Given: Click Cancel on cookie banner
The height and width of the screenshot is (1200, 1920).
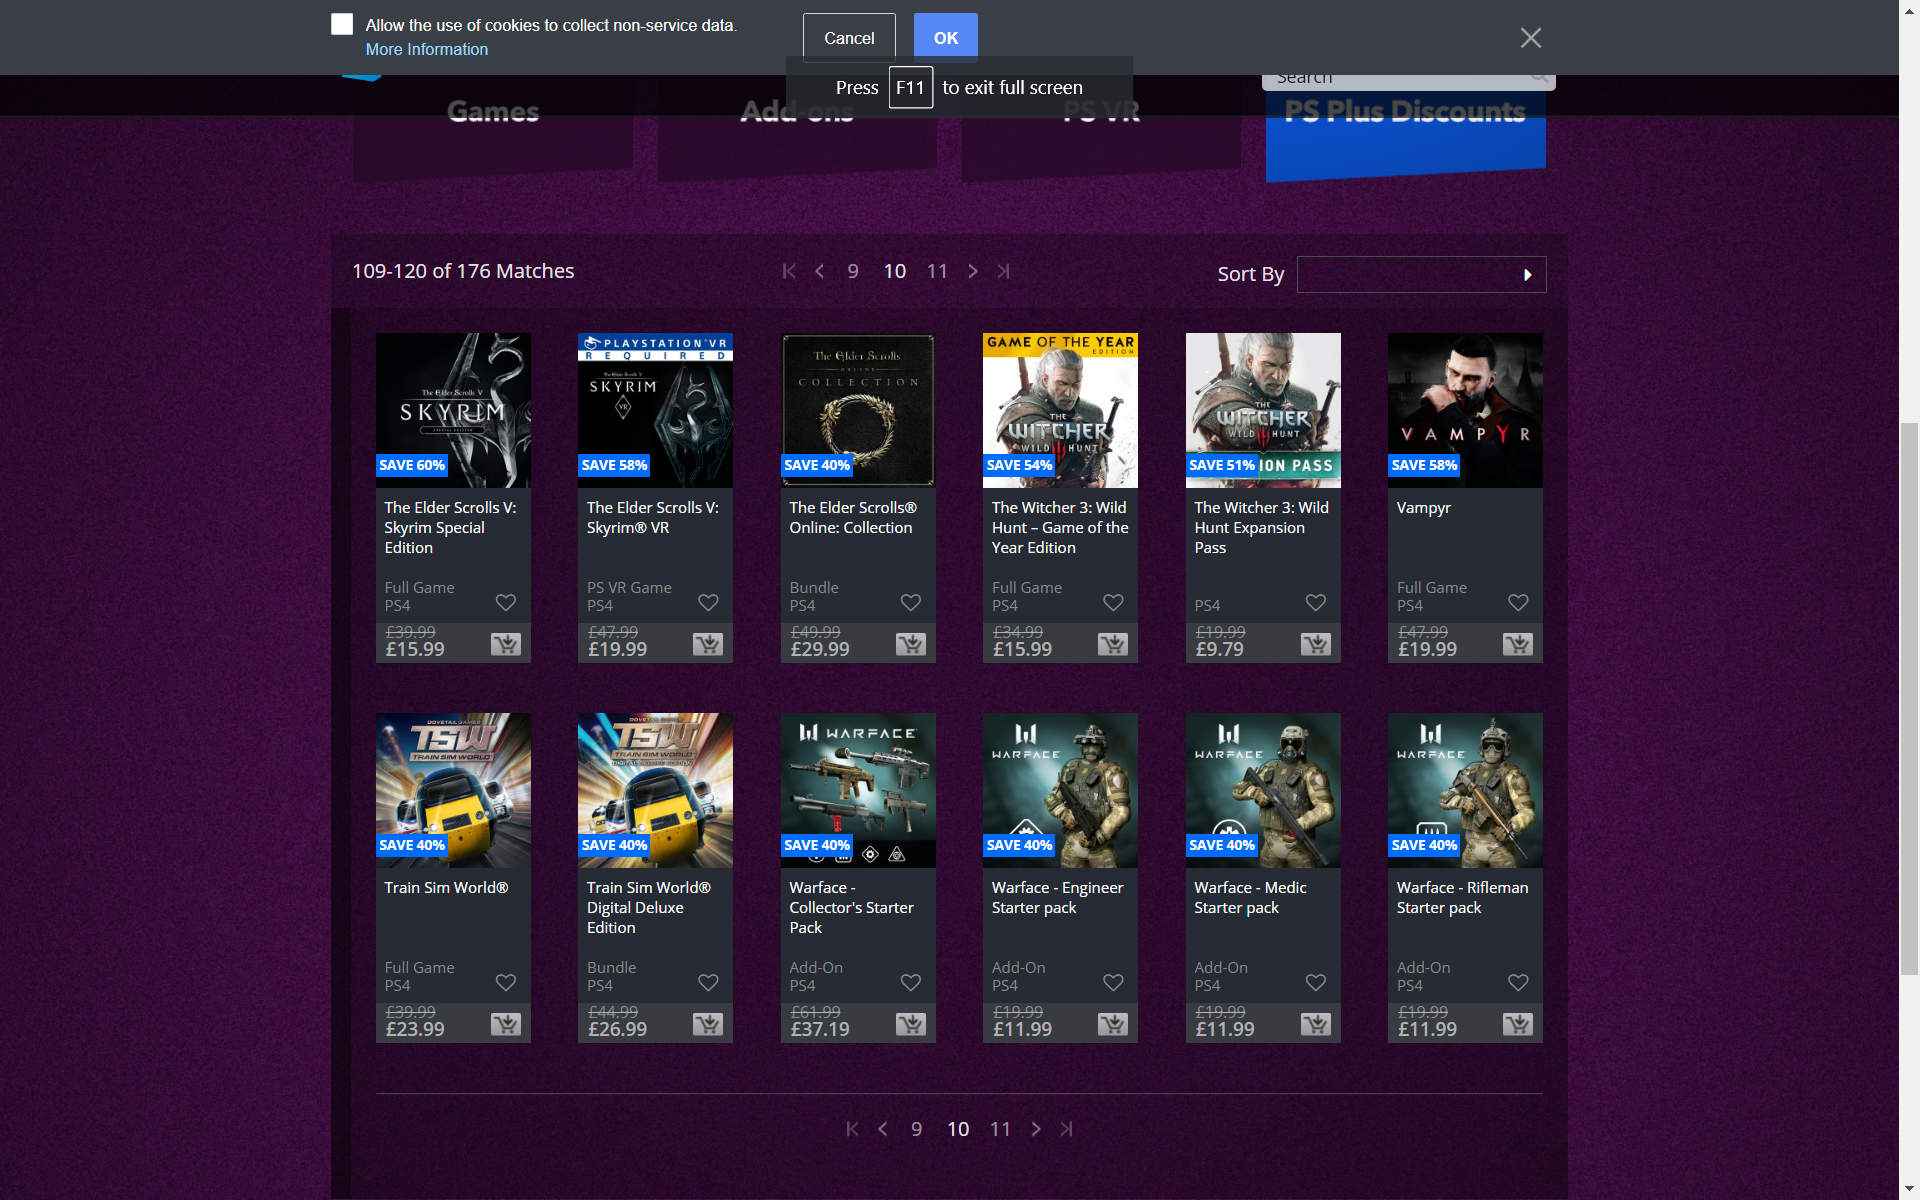Looking at the screenshot, I should [849, 38].
